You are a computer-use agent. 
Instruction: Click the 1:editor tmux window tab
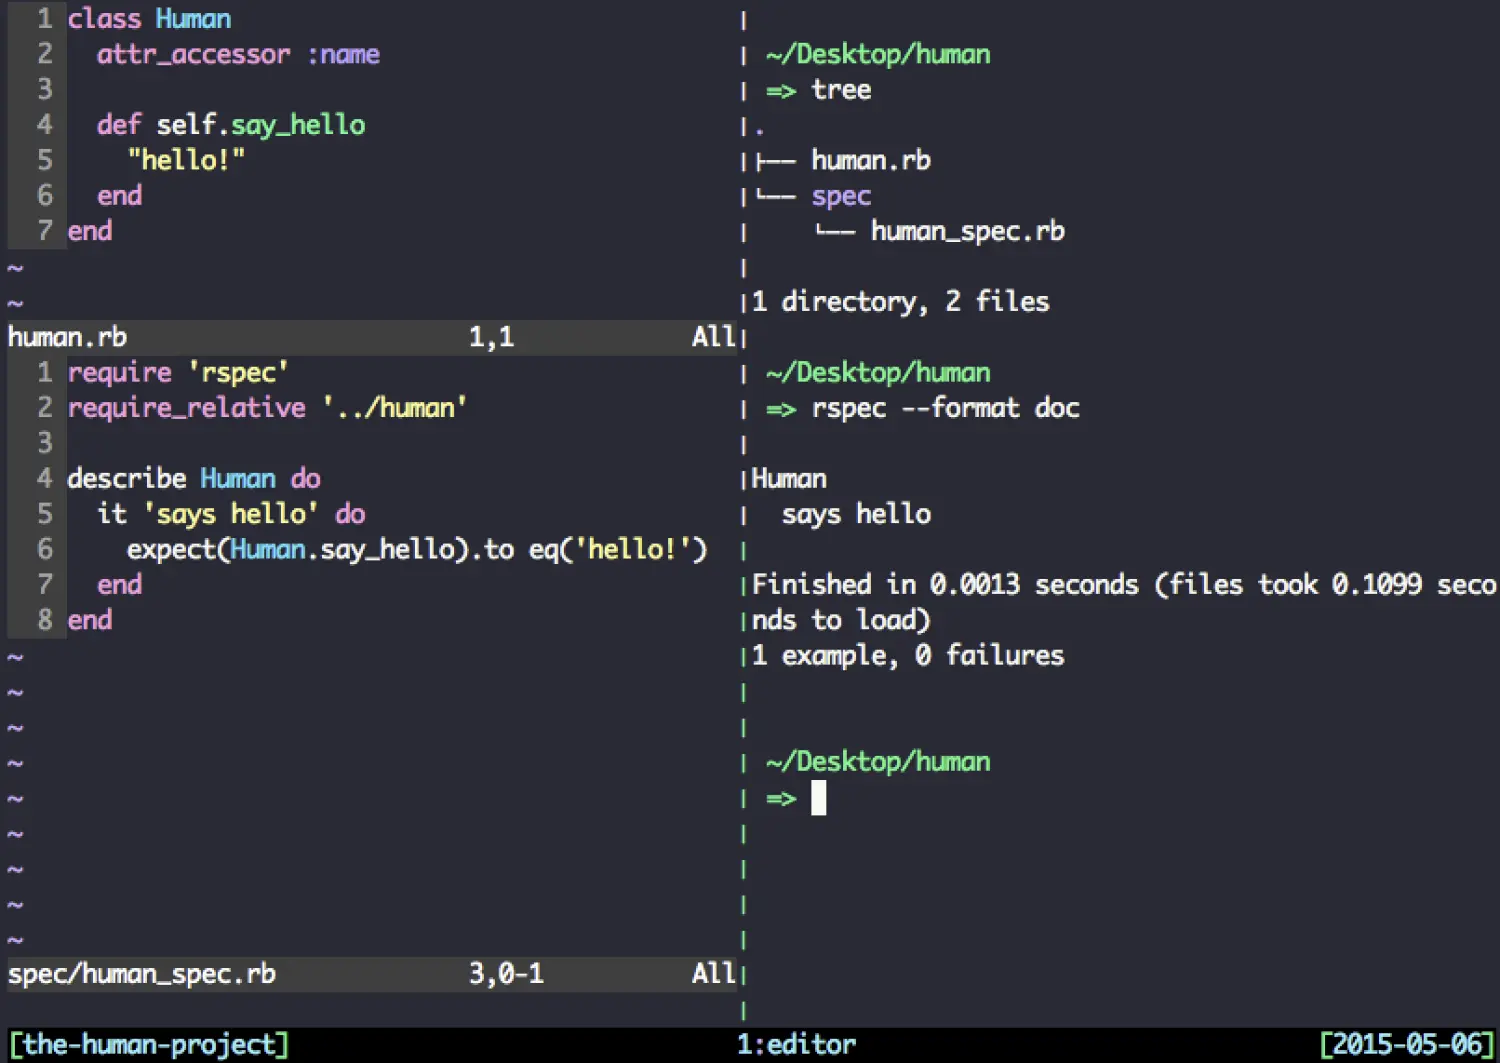(x=796, y=1044)
